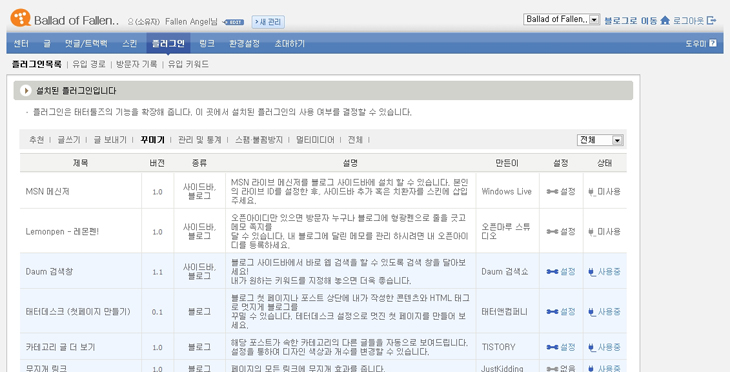Viewport: 730px width, 372px height.
Task: Select the 카테고리 글 더 보기 title
Action: [x=61, y=347]
